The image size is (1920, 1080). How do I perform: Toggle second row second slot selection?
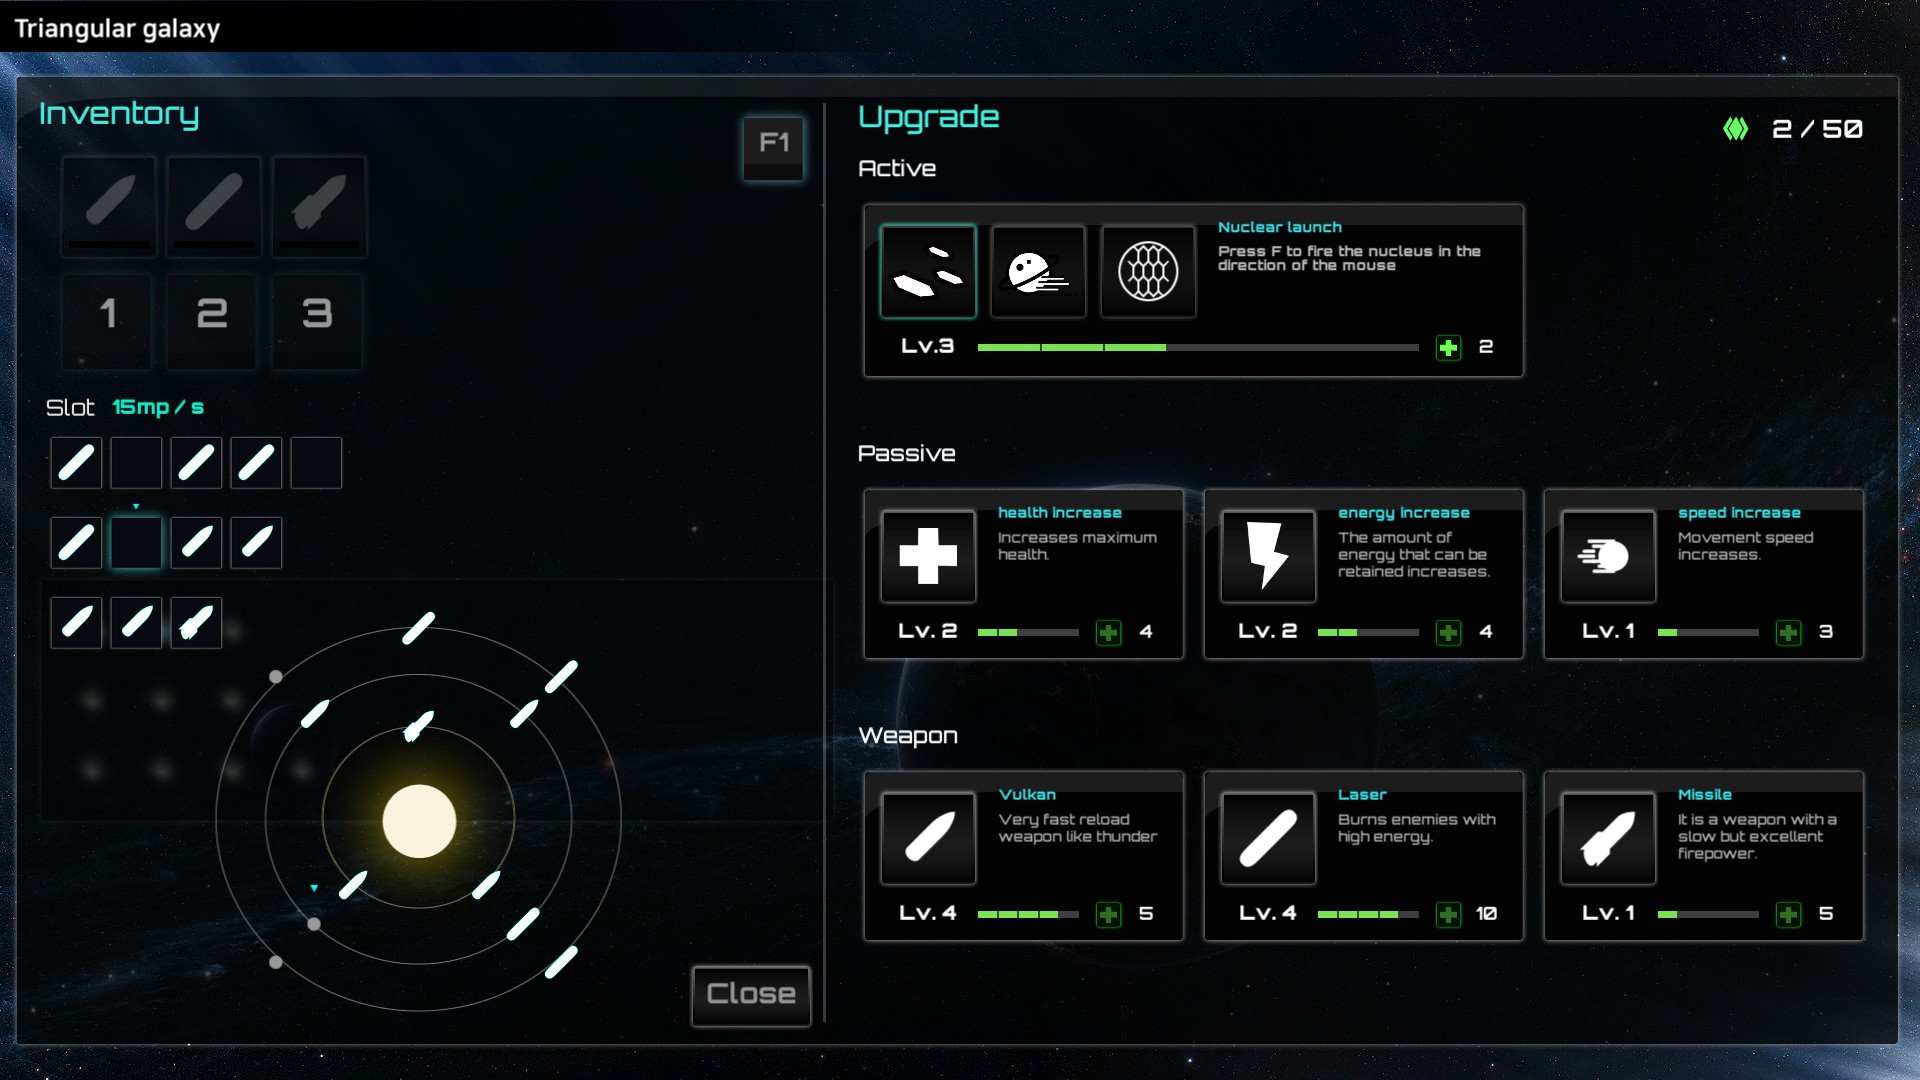(x=135, y=542)
